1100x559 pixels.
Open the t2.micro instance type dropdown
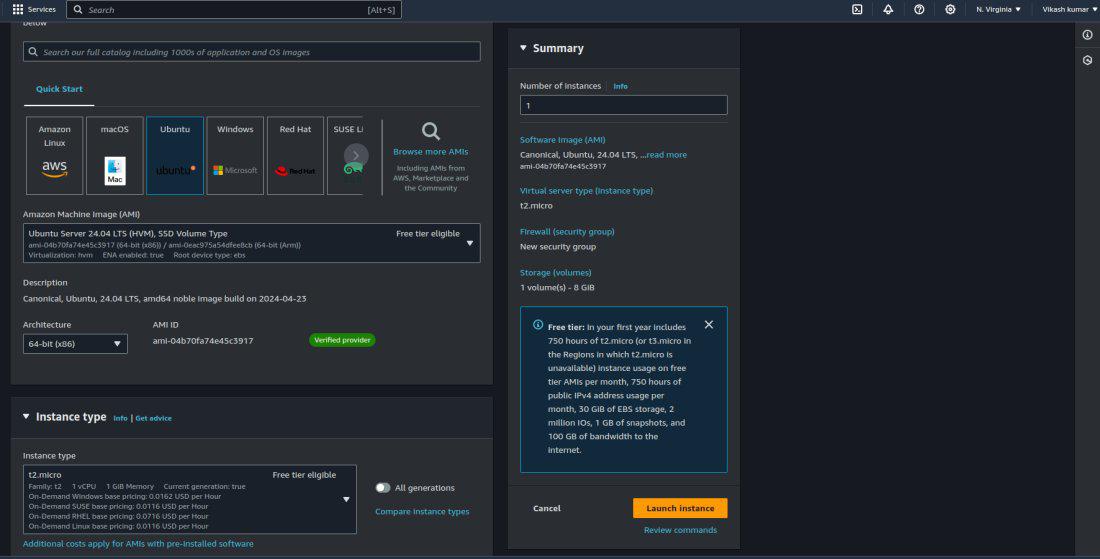coord(189,499)
